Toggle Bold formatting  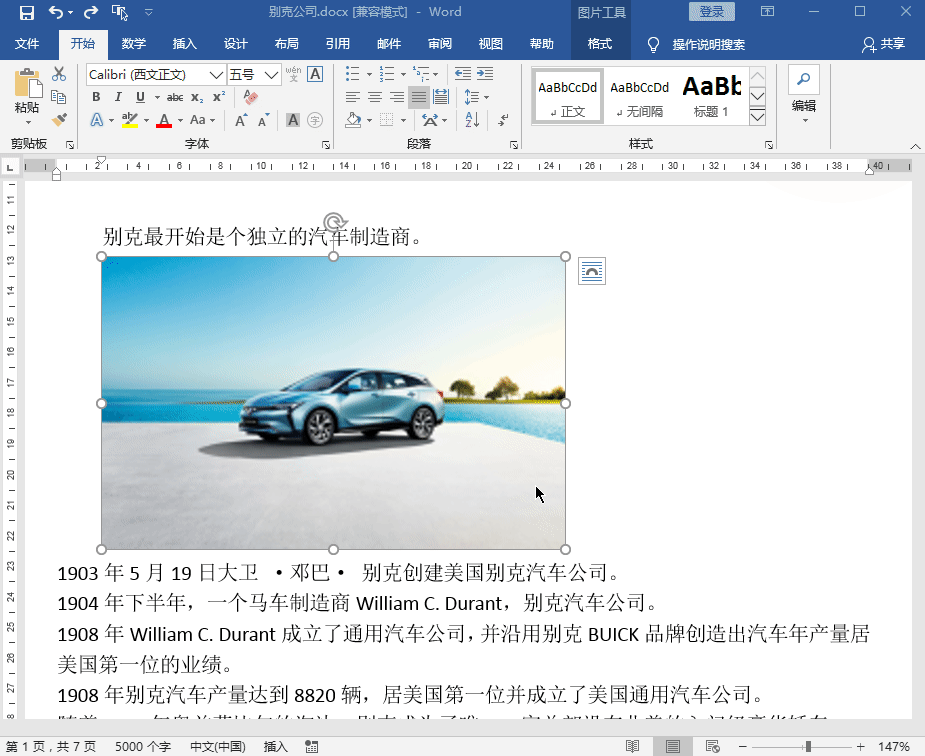[96, 97]
